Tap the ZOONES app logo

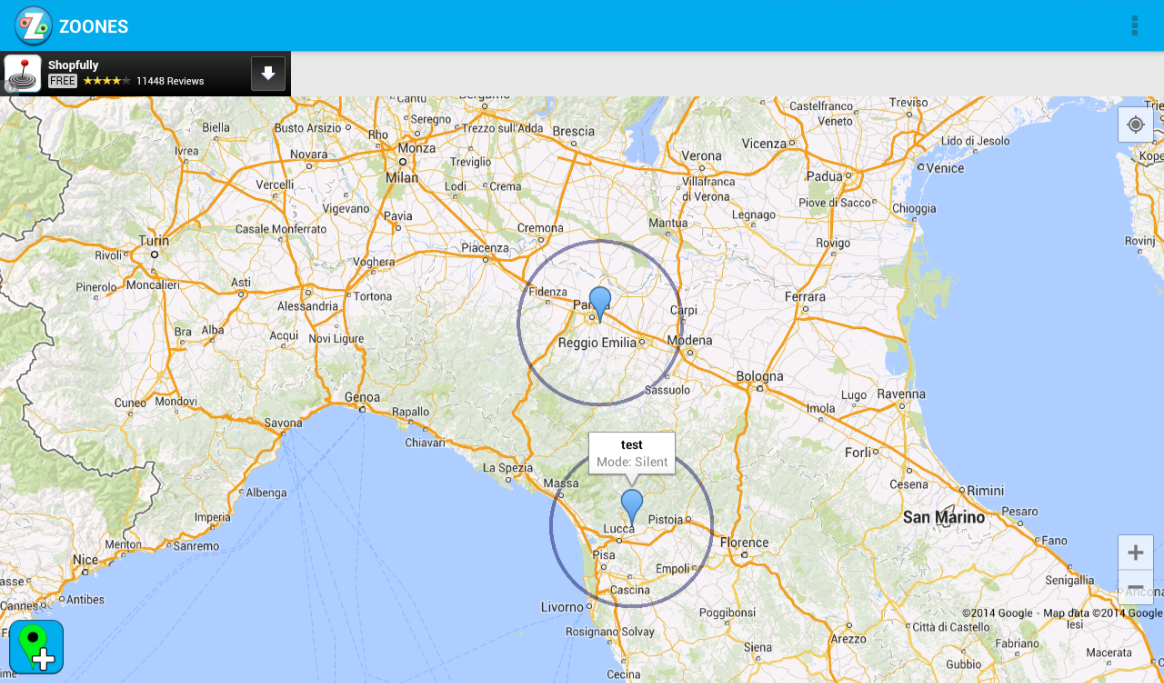click(33, 26)
